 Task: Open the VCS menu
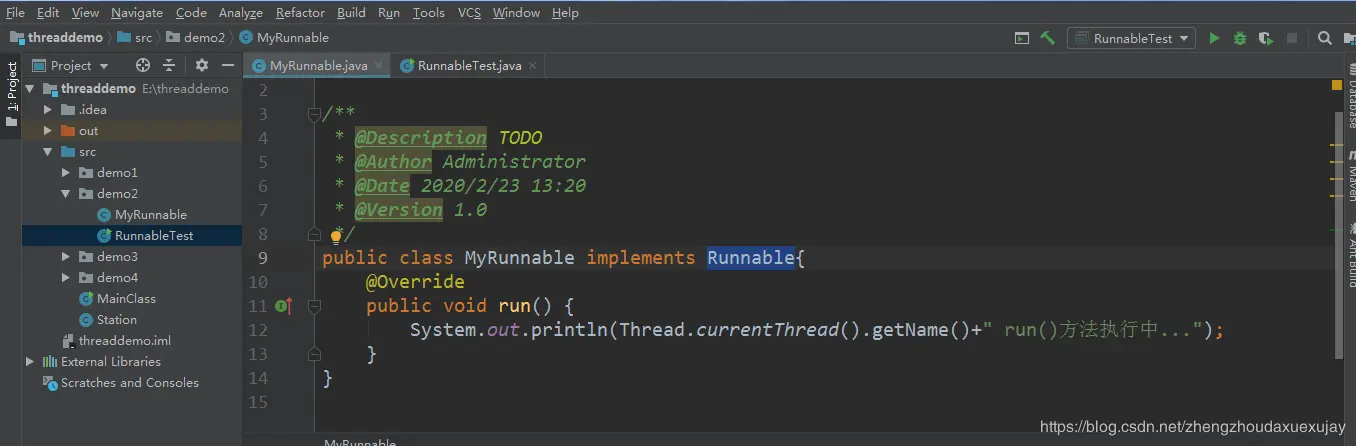pos(469,13)
